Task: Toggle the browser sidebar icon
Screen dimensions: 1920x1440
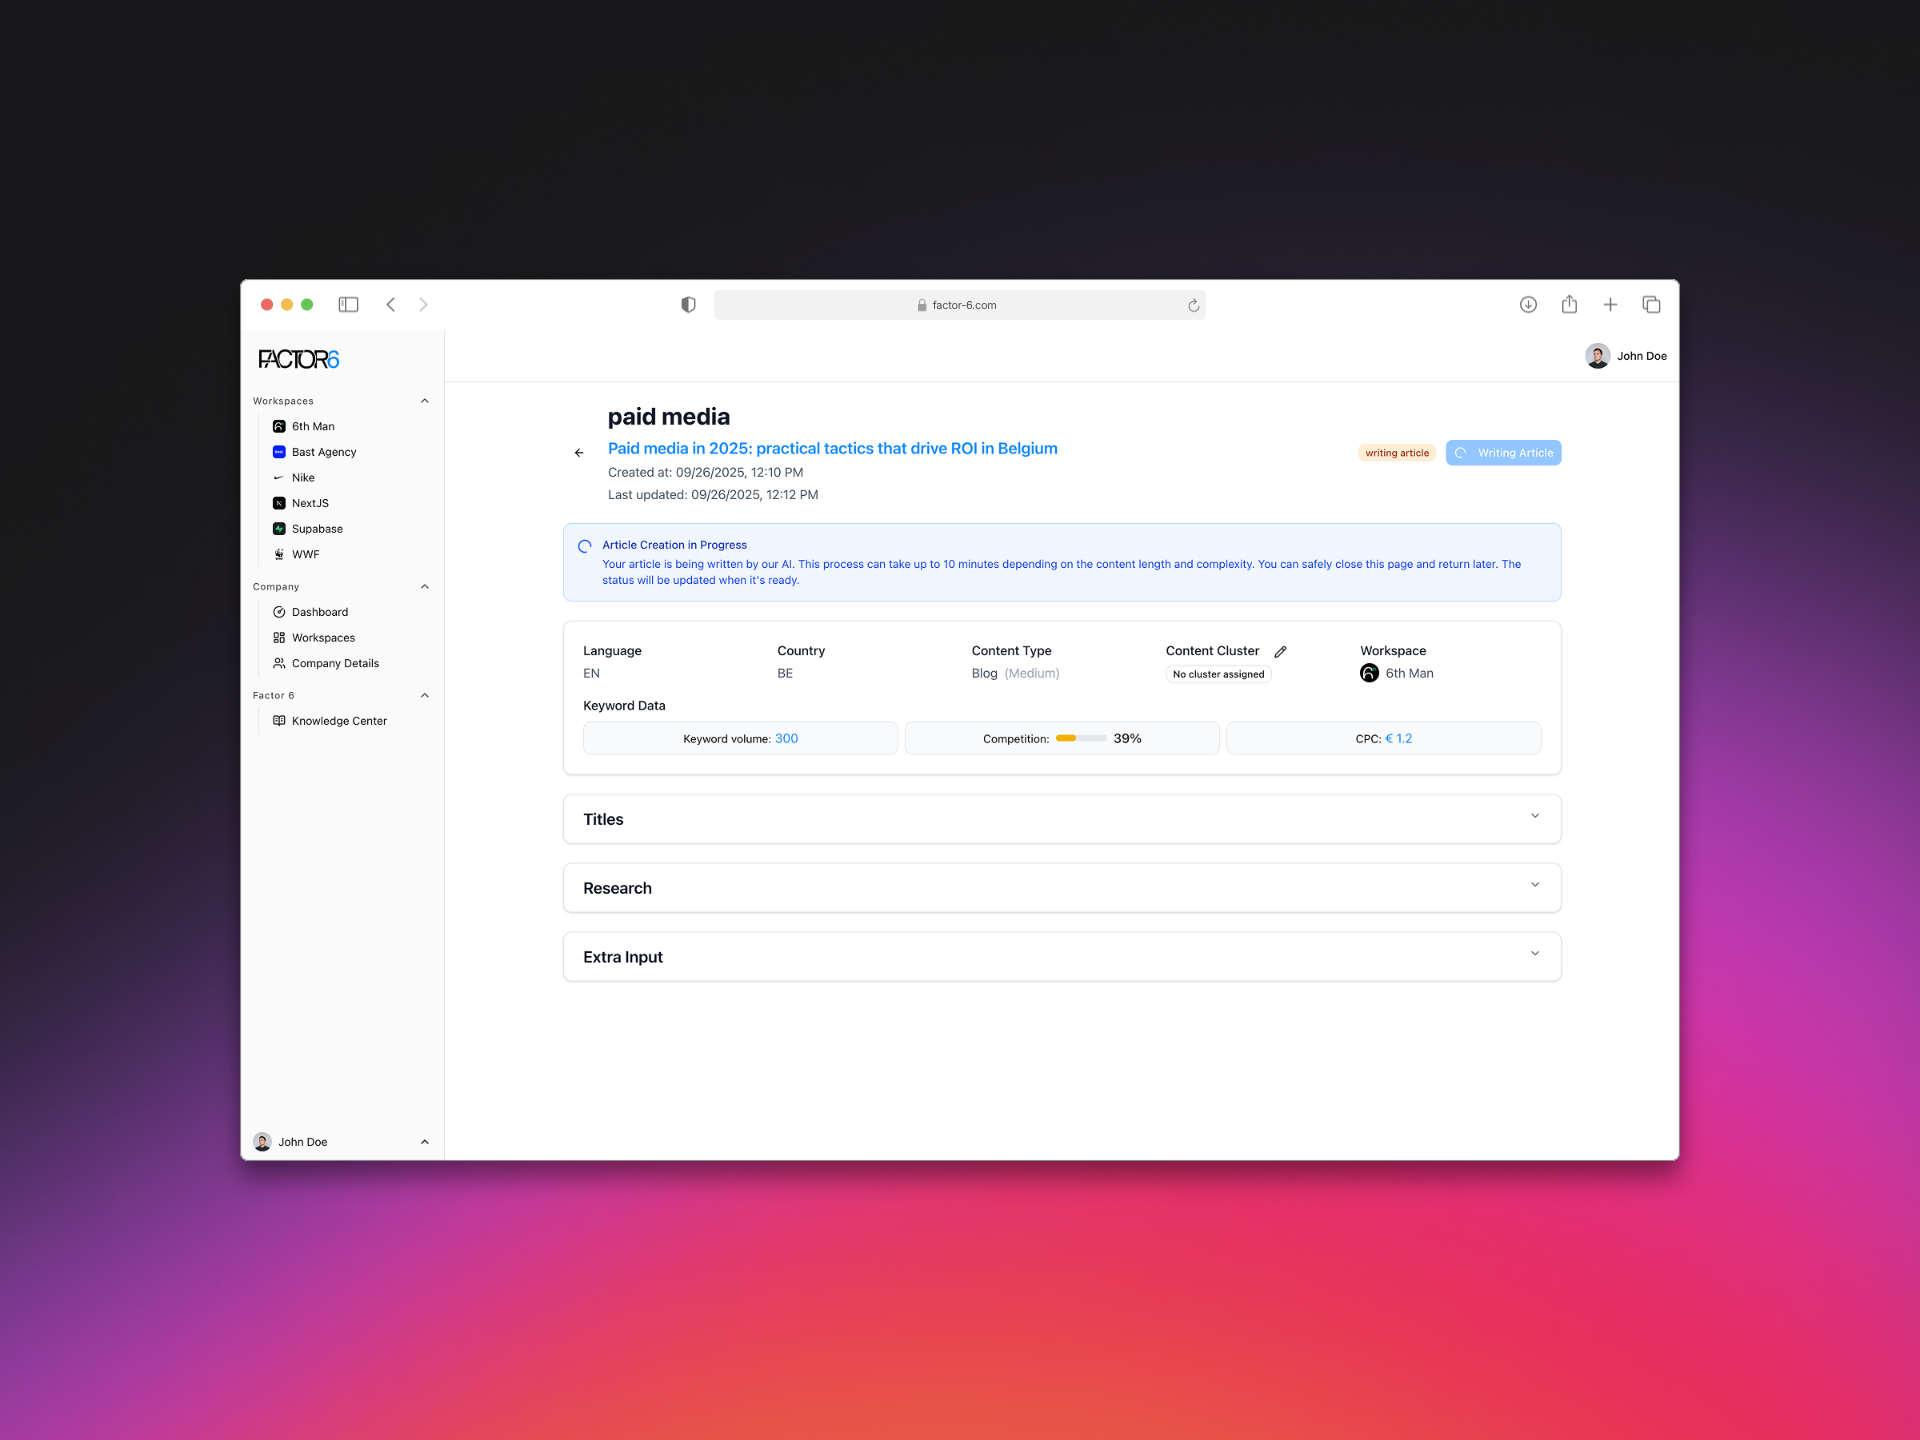Action: click(x=348, y=305)
